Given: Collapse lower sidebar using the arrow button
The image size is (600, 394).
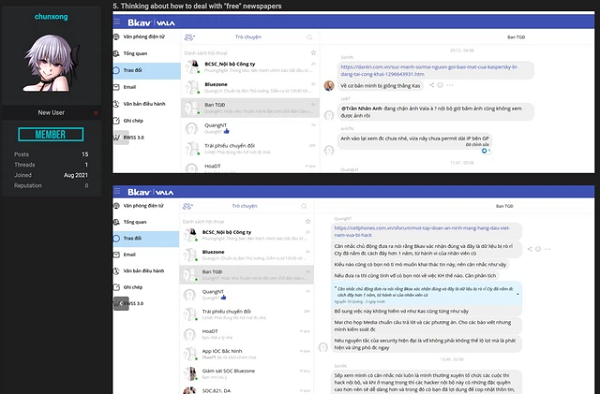Looking at the screenshot, I should tap(121, 303).
